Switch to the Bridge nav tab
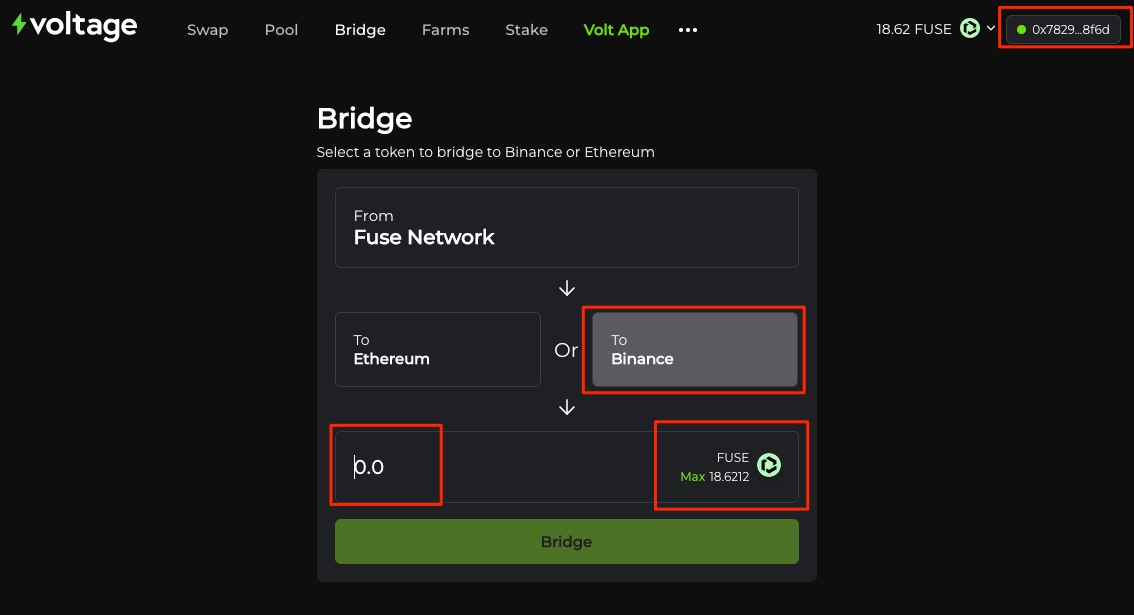The width and height of the screenshot is (1134, 615). point(360,30)
